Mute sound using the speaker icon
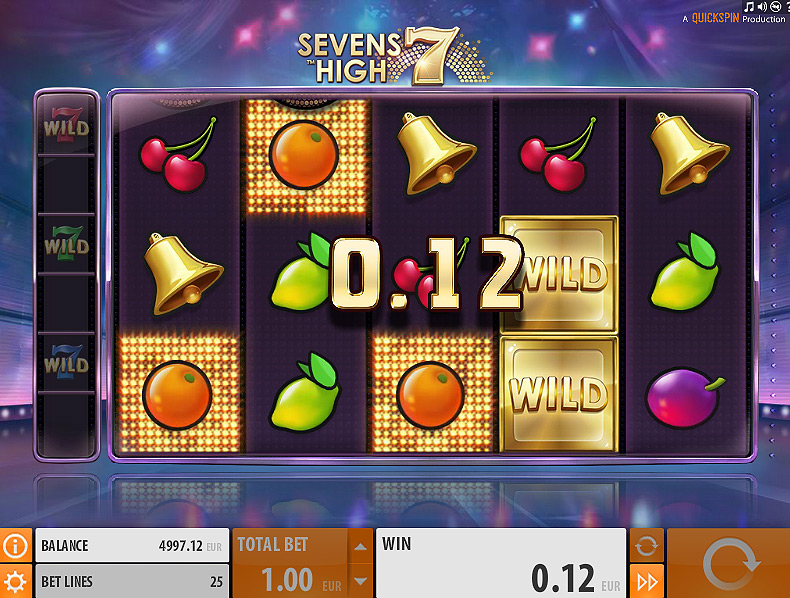The width and height of the screenshot is (790, 598). [762, 6]
